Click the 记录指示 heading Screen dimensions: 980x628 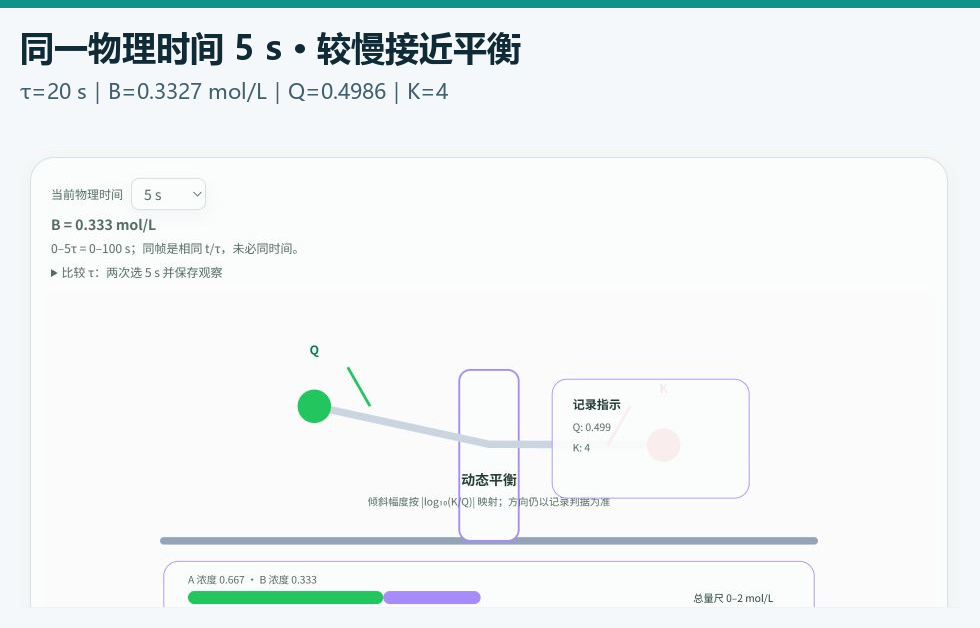[x=597, y=405]
